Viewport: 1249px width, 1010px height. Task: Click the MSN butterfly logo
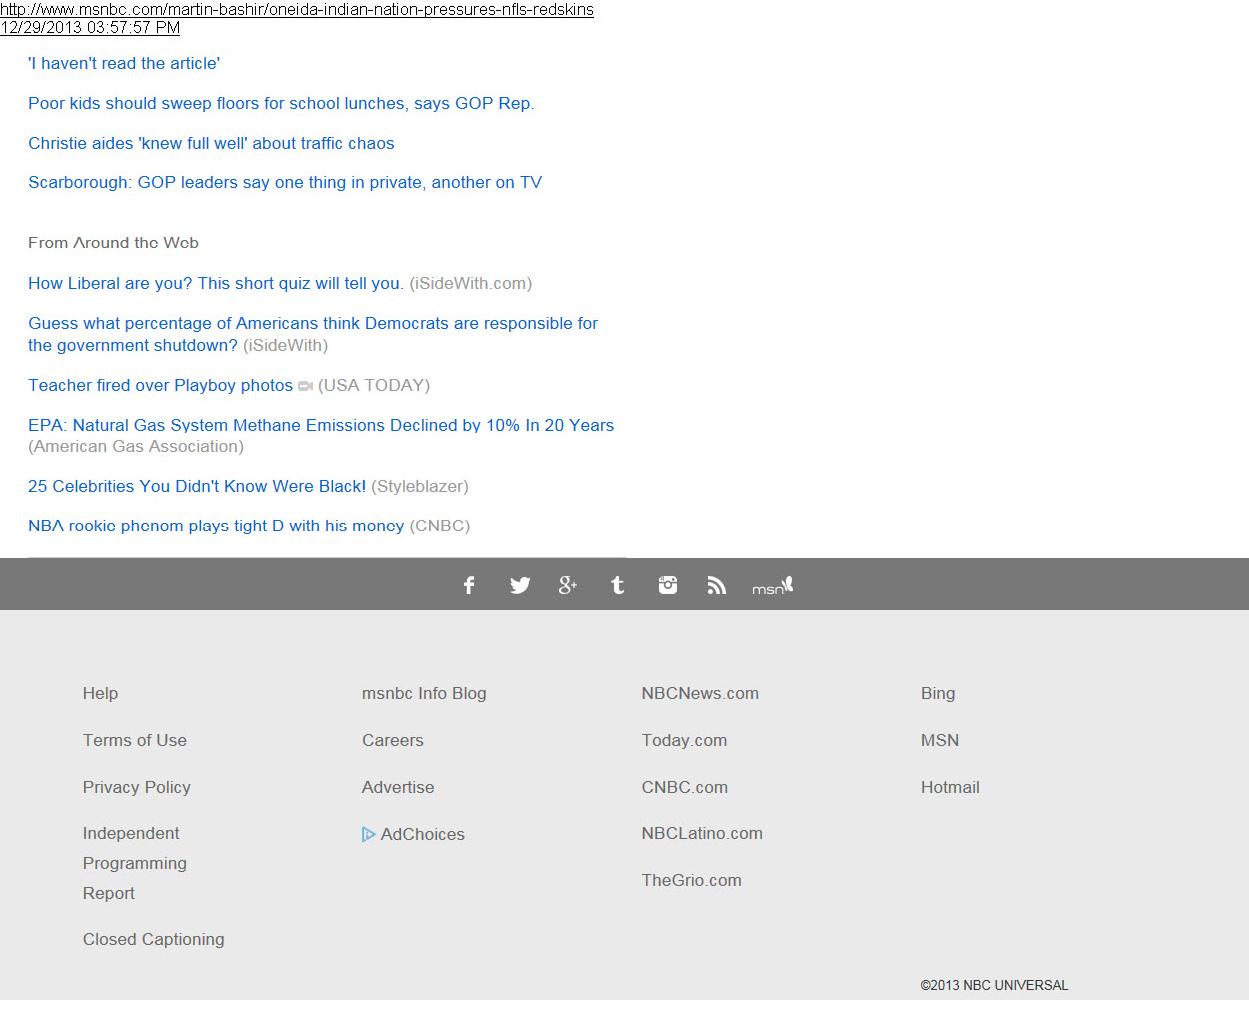(x=772, y=586)
